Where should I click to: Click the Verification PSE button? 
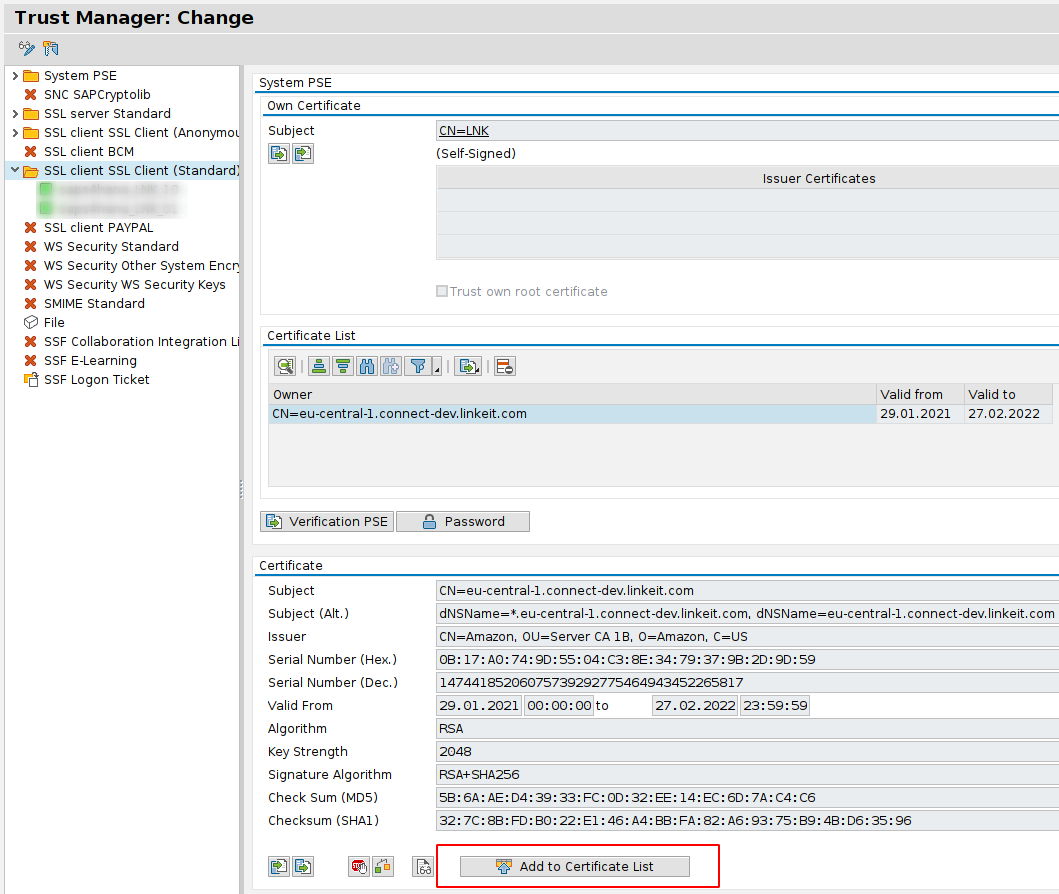click(x=327, y=522)
